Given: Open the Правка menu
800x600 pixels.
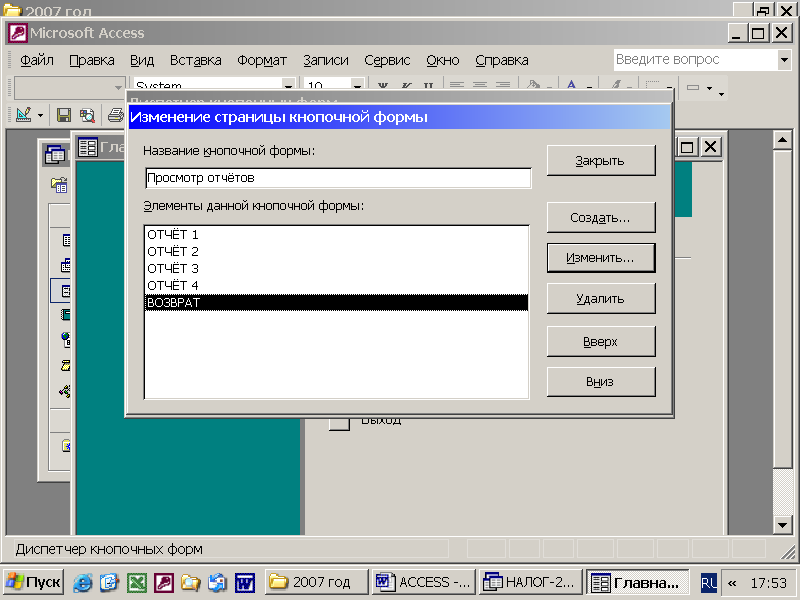Looking at the screenshot, I should 92,60.
